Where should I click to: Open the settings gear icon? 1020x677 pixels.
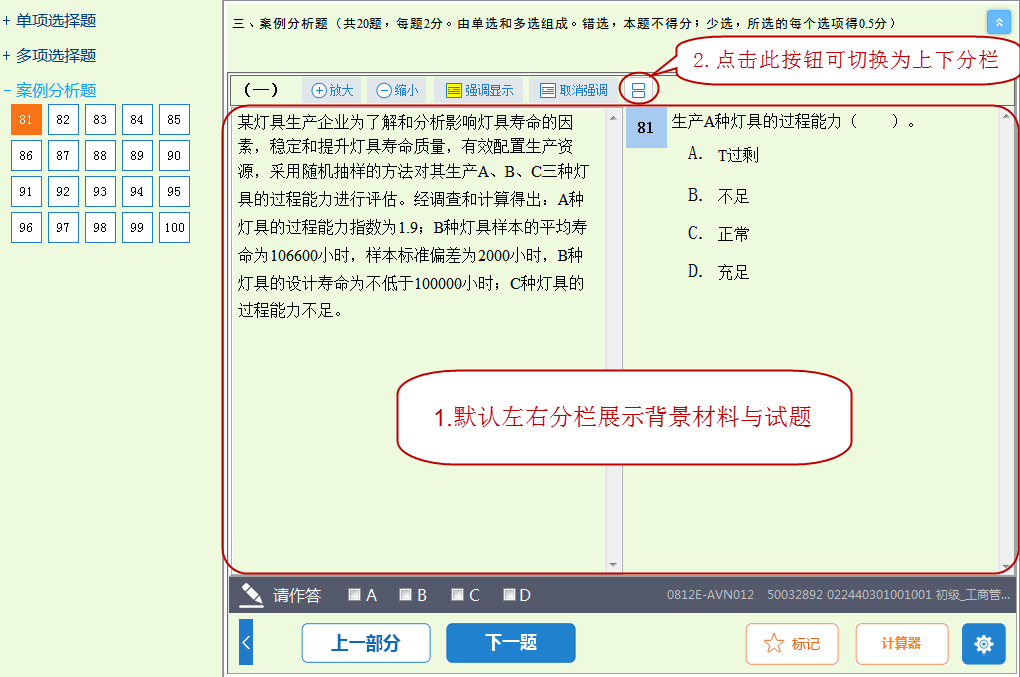point(982,643)
